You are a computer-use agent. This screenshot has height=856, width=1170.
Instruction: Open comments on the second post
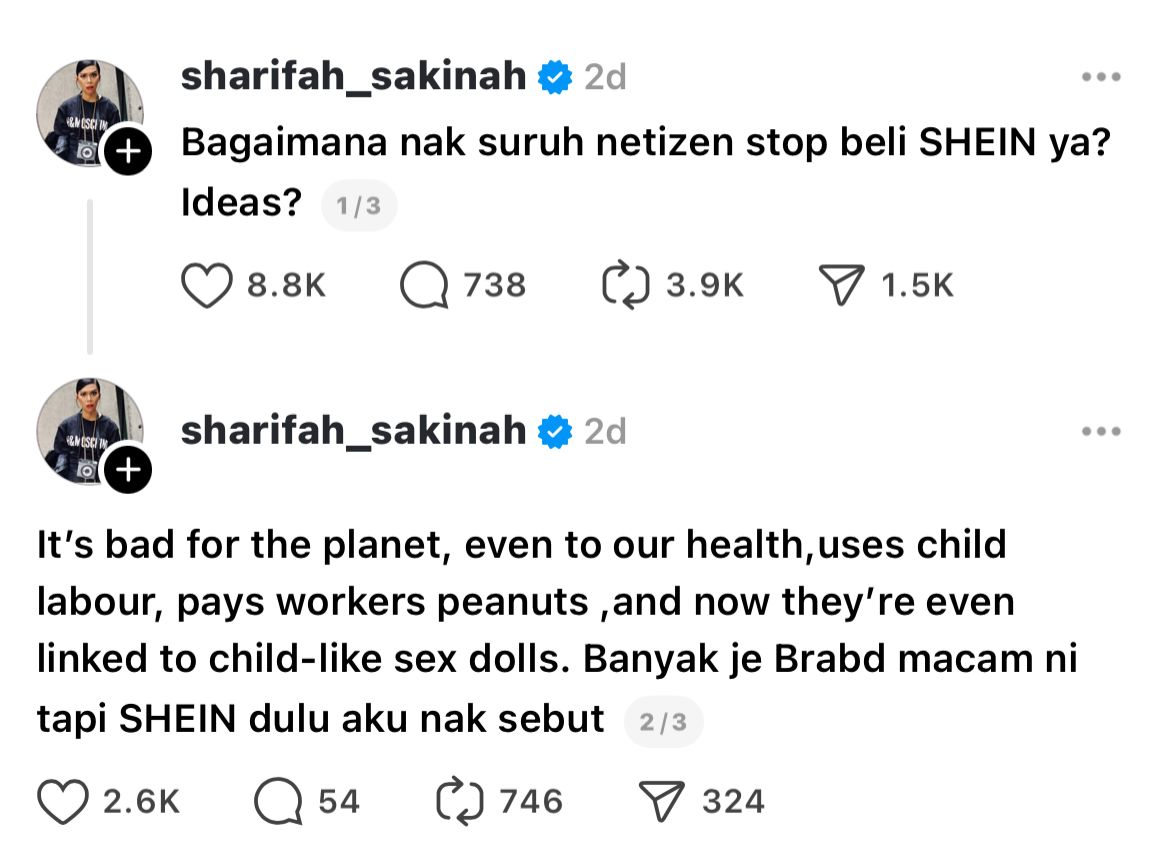277,801
